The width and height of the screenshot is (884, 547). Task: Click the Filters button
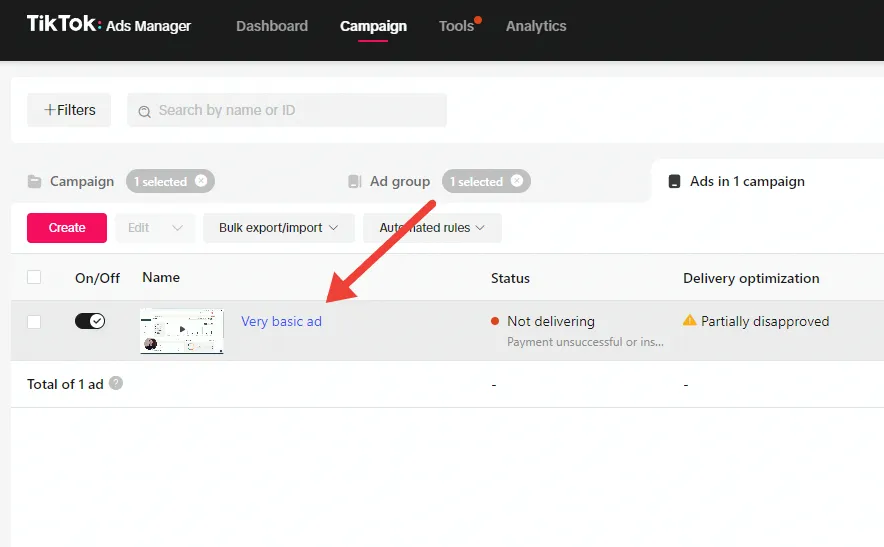[69, 110]
